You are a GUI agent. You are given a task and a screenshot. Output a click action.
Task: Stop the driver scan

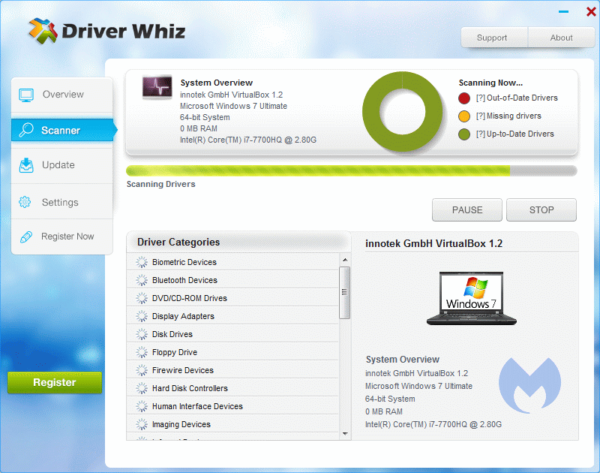tap(541, 210)
